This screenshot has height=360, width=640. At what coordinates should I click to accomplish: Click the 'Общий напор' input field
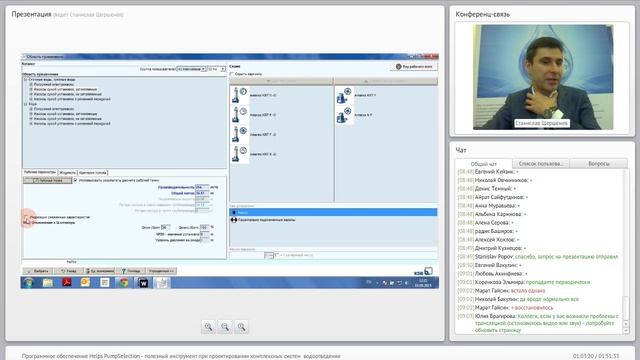(x=202, y=193)
